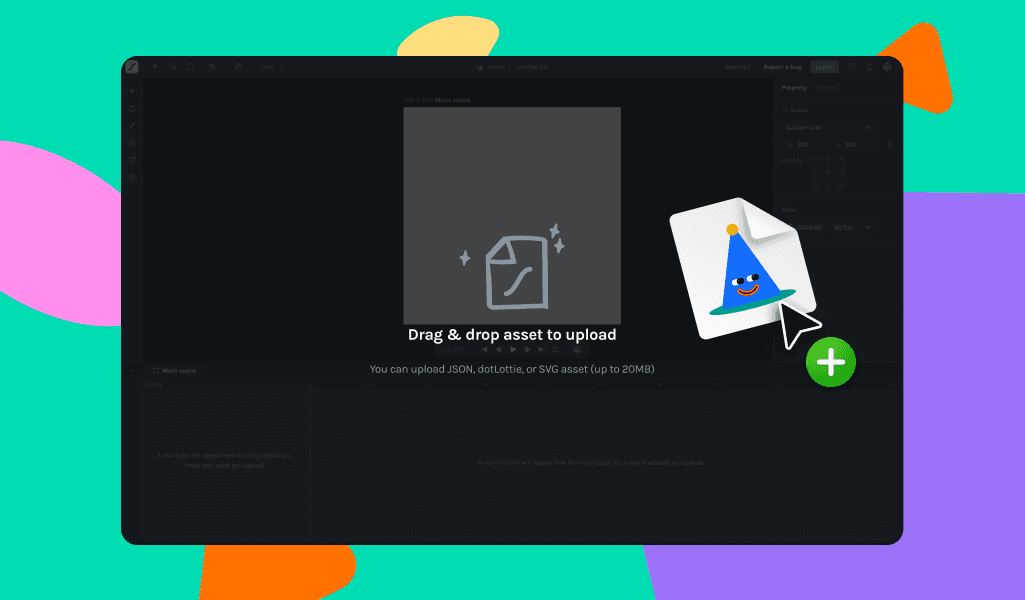Enable loop playback below the canvas

point(556,349)
